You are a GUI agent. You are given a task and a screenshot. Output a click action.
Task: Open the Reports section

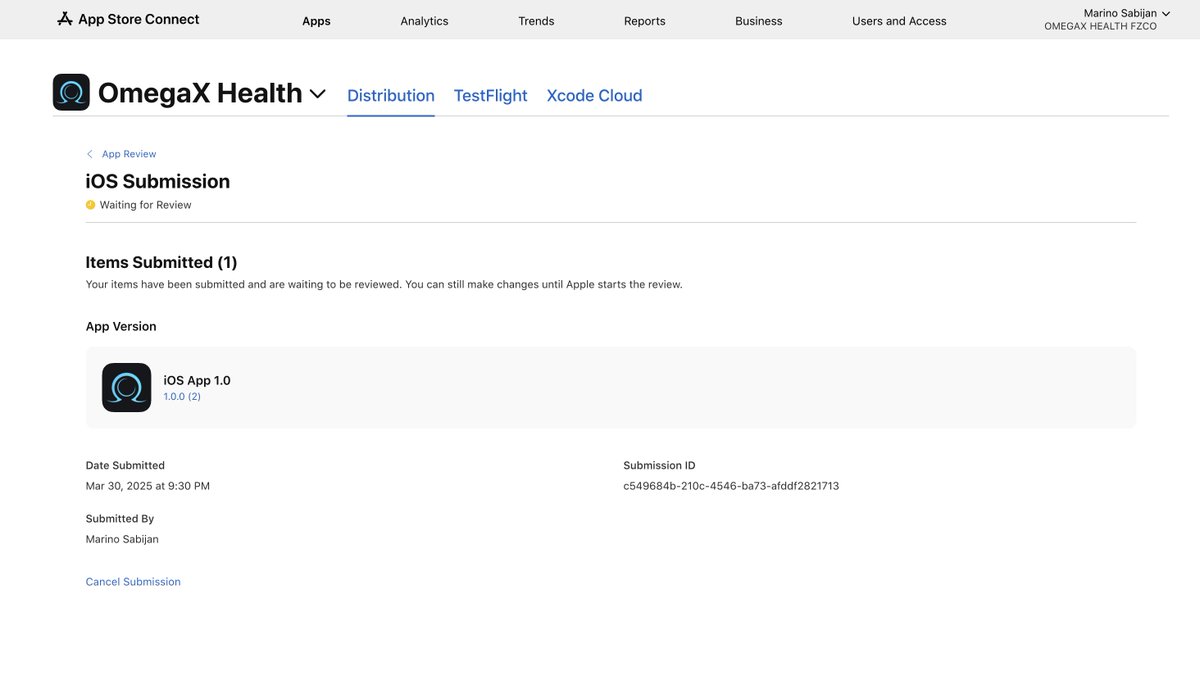pos(644,21)
